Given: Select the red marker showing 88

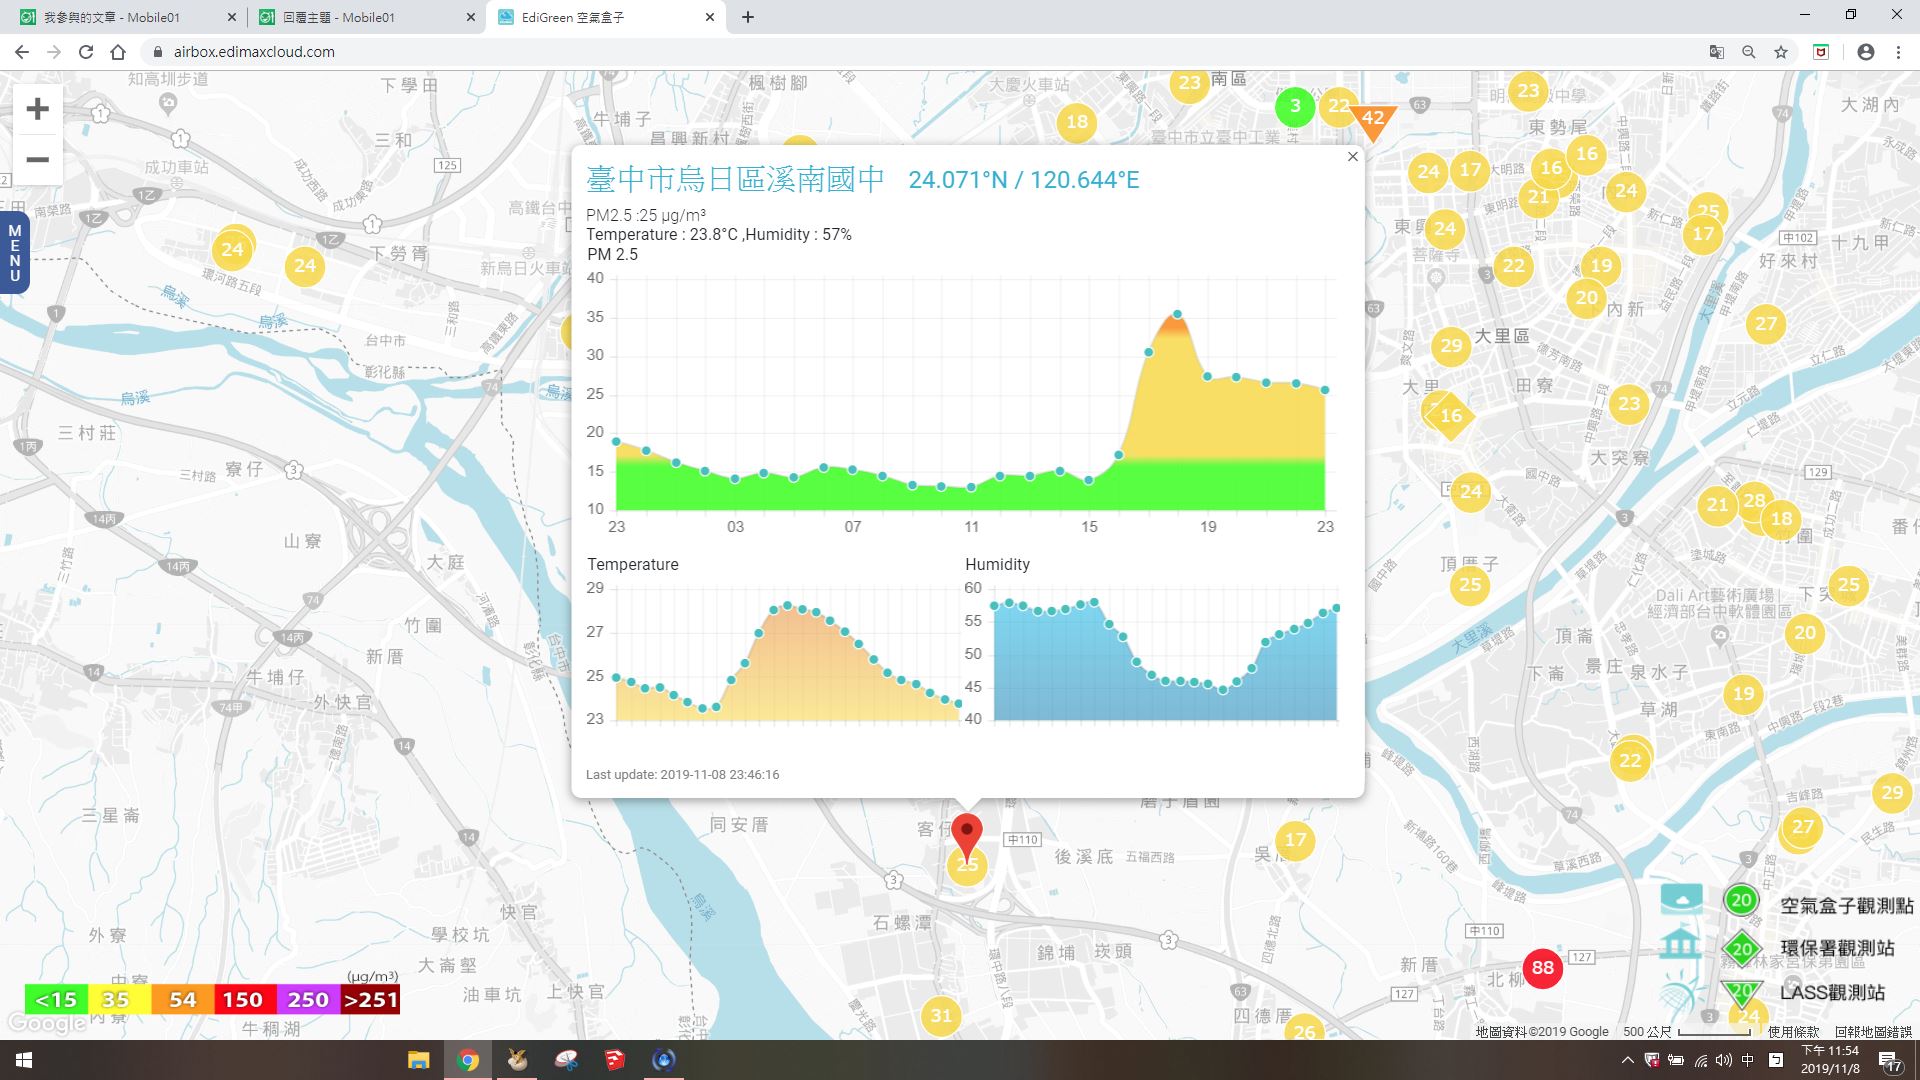Looking at the screenshot, I should tap(1542, 967).
